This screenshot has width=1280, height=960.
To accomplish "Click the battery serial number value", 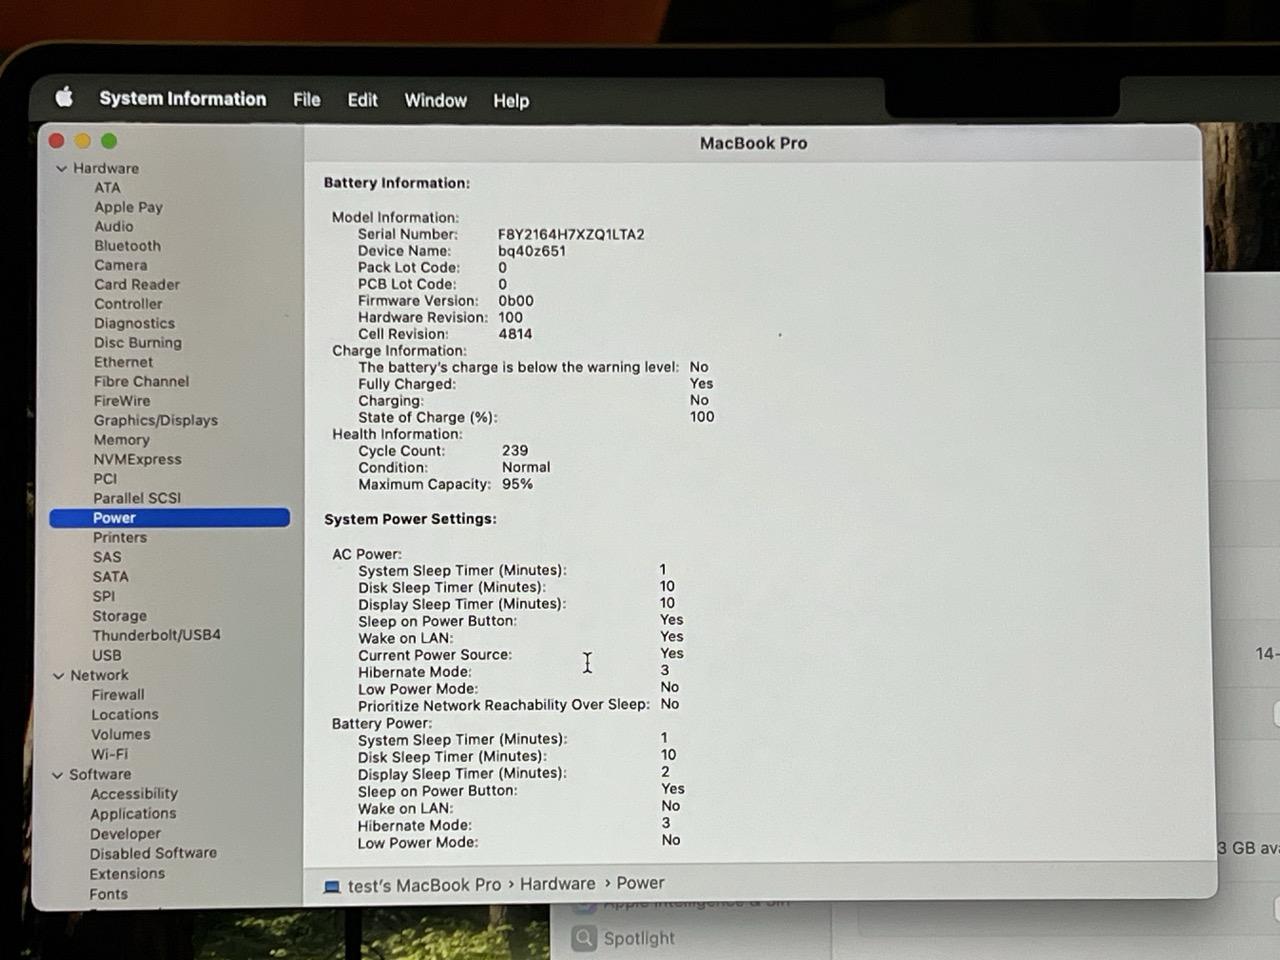I will (x=571, y=234).
